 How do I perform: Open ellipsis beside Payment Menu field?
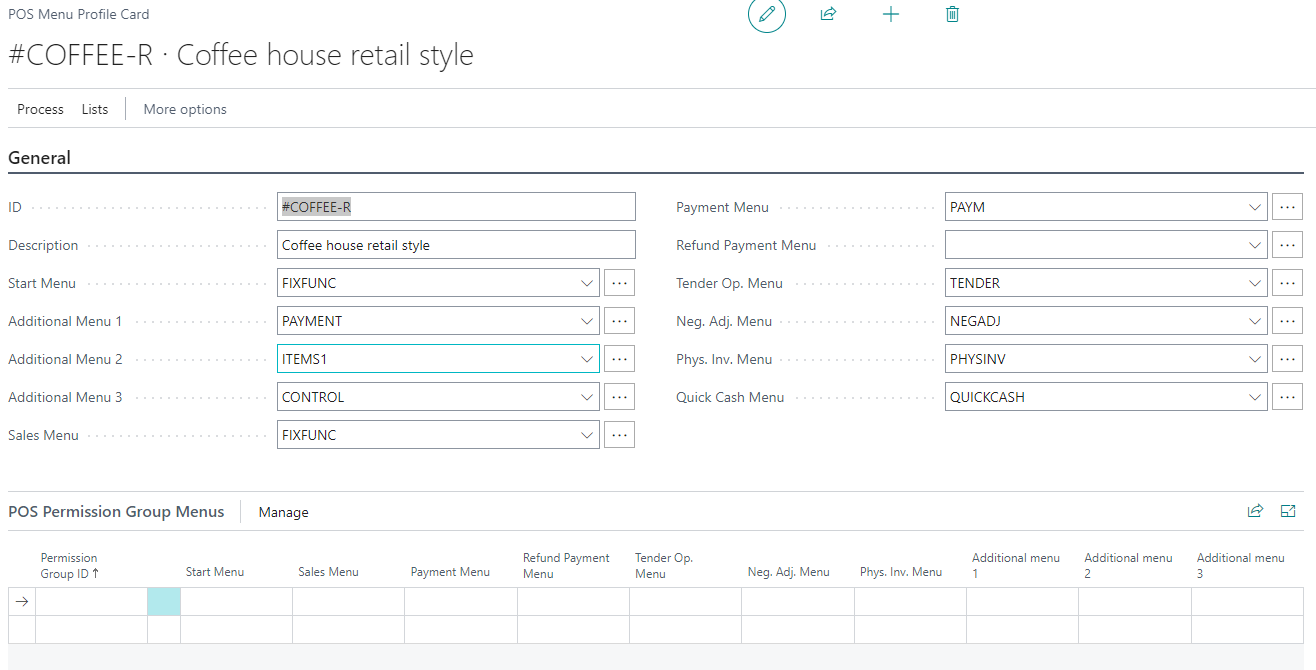1287,207
